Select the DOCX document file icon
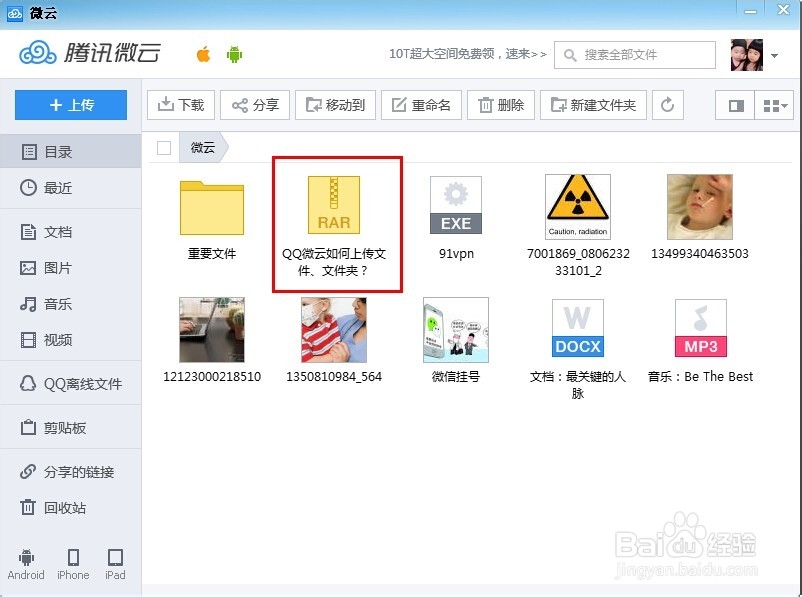Image resolution: width=802 pixels, height=597 pixels. (578, 328)
